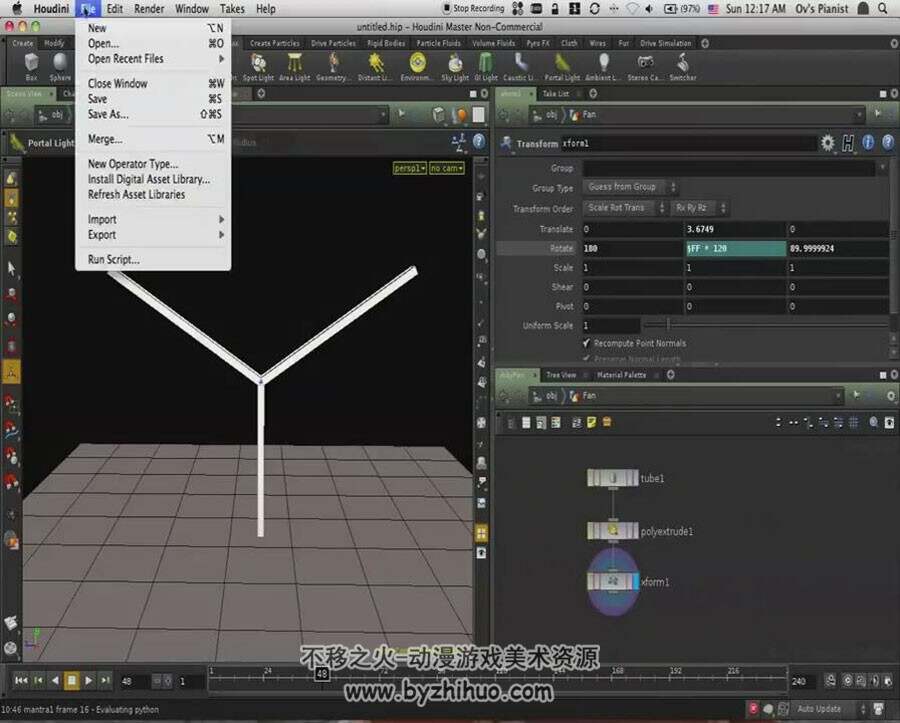Select New Operator Type menu item
Image resolution: width=900 pixels, height=723 pixels.
point(153,164)
